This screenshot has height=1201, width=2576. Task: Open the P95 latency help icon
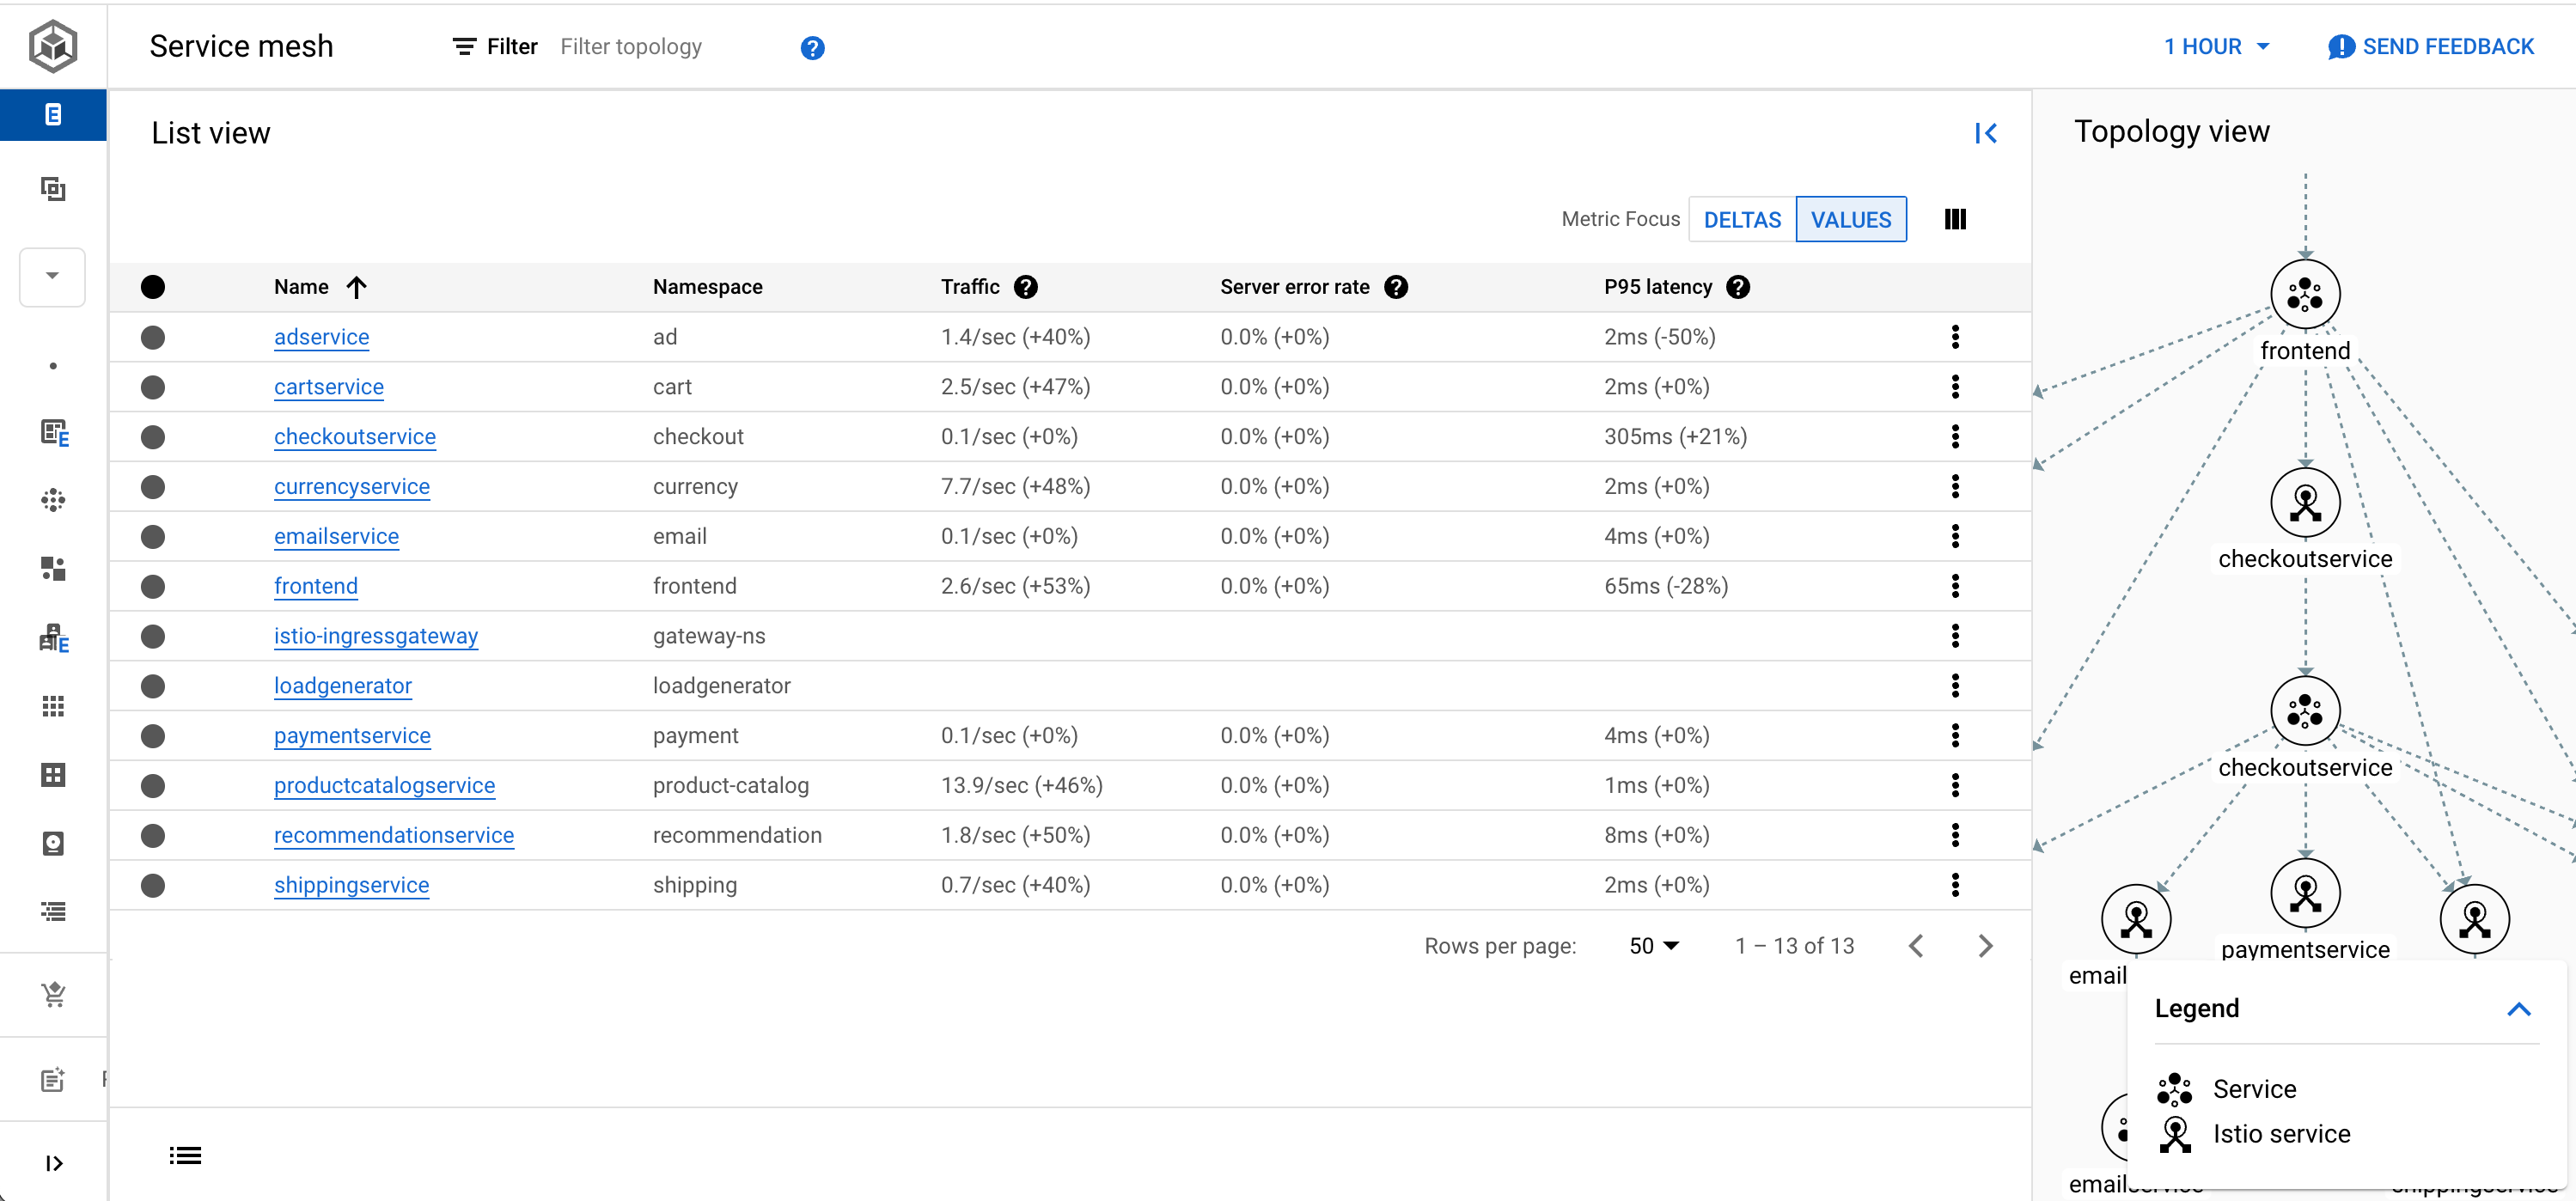[1738, 287]
